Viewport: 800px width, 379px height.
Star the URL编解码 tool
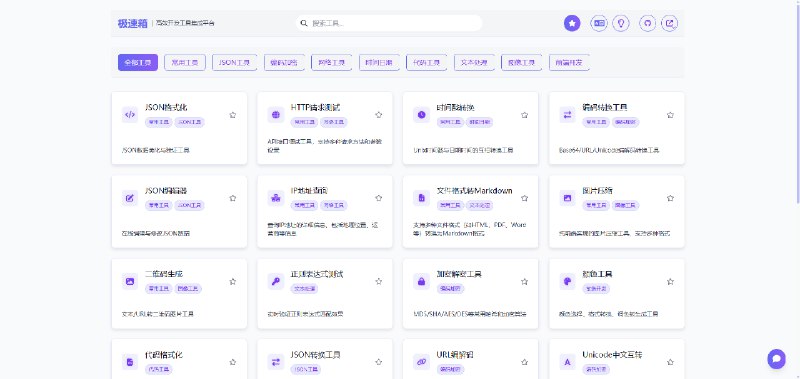tap(524, 362)
